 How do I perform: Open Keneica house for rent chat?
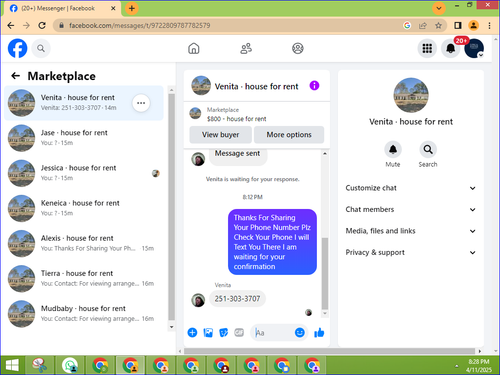click(x=84, y=208)
